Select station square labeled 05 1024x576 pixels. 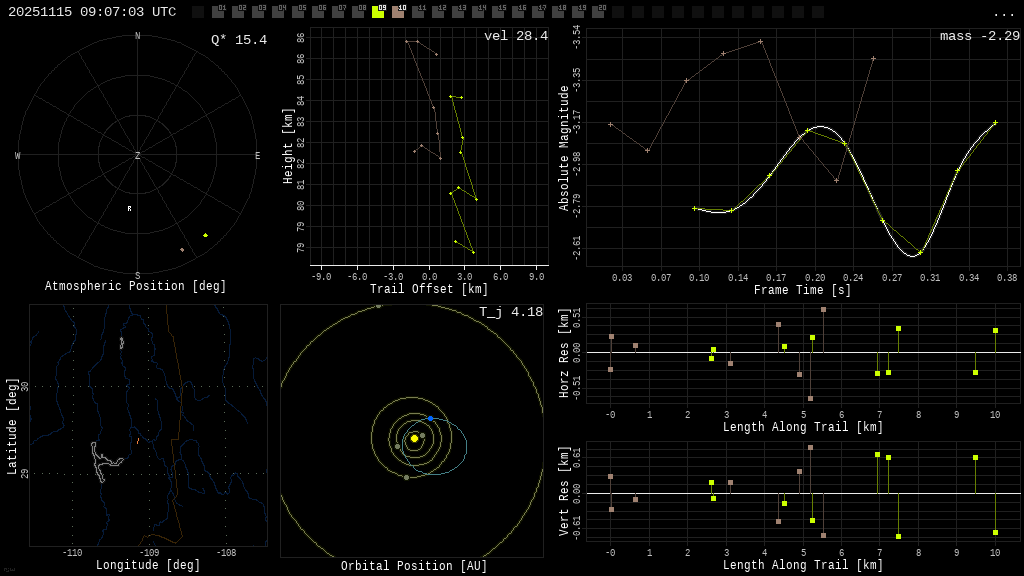(298, 12)
